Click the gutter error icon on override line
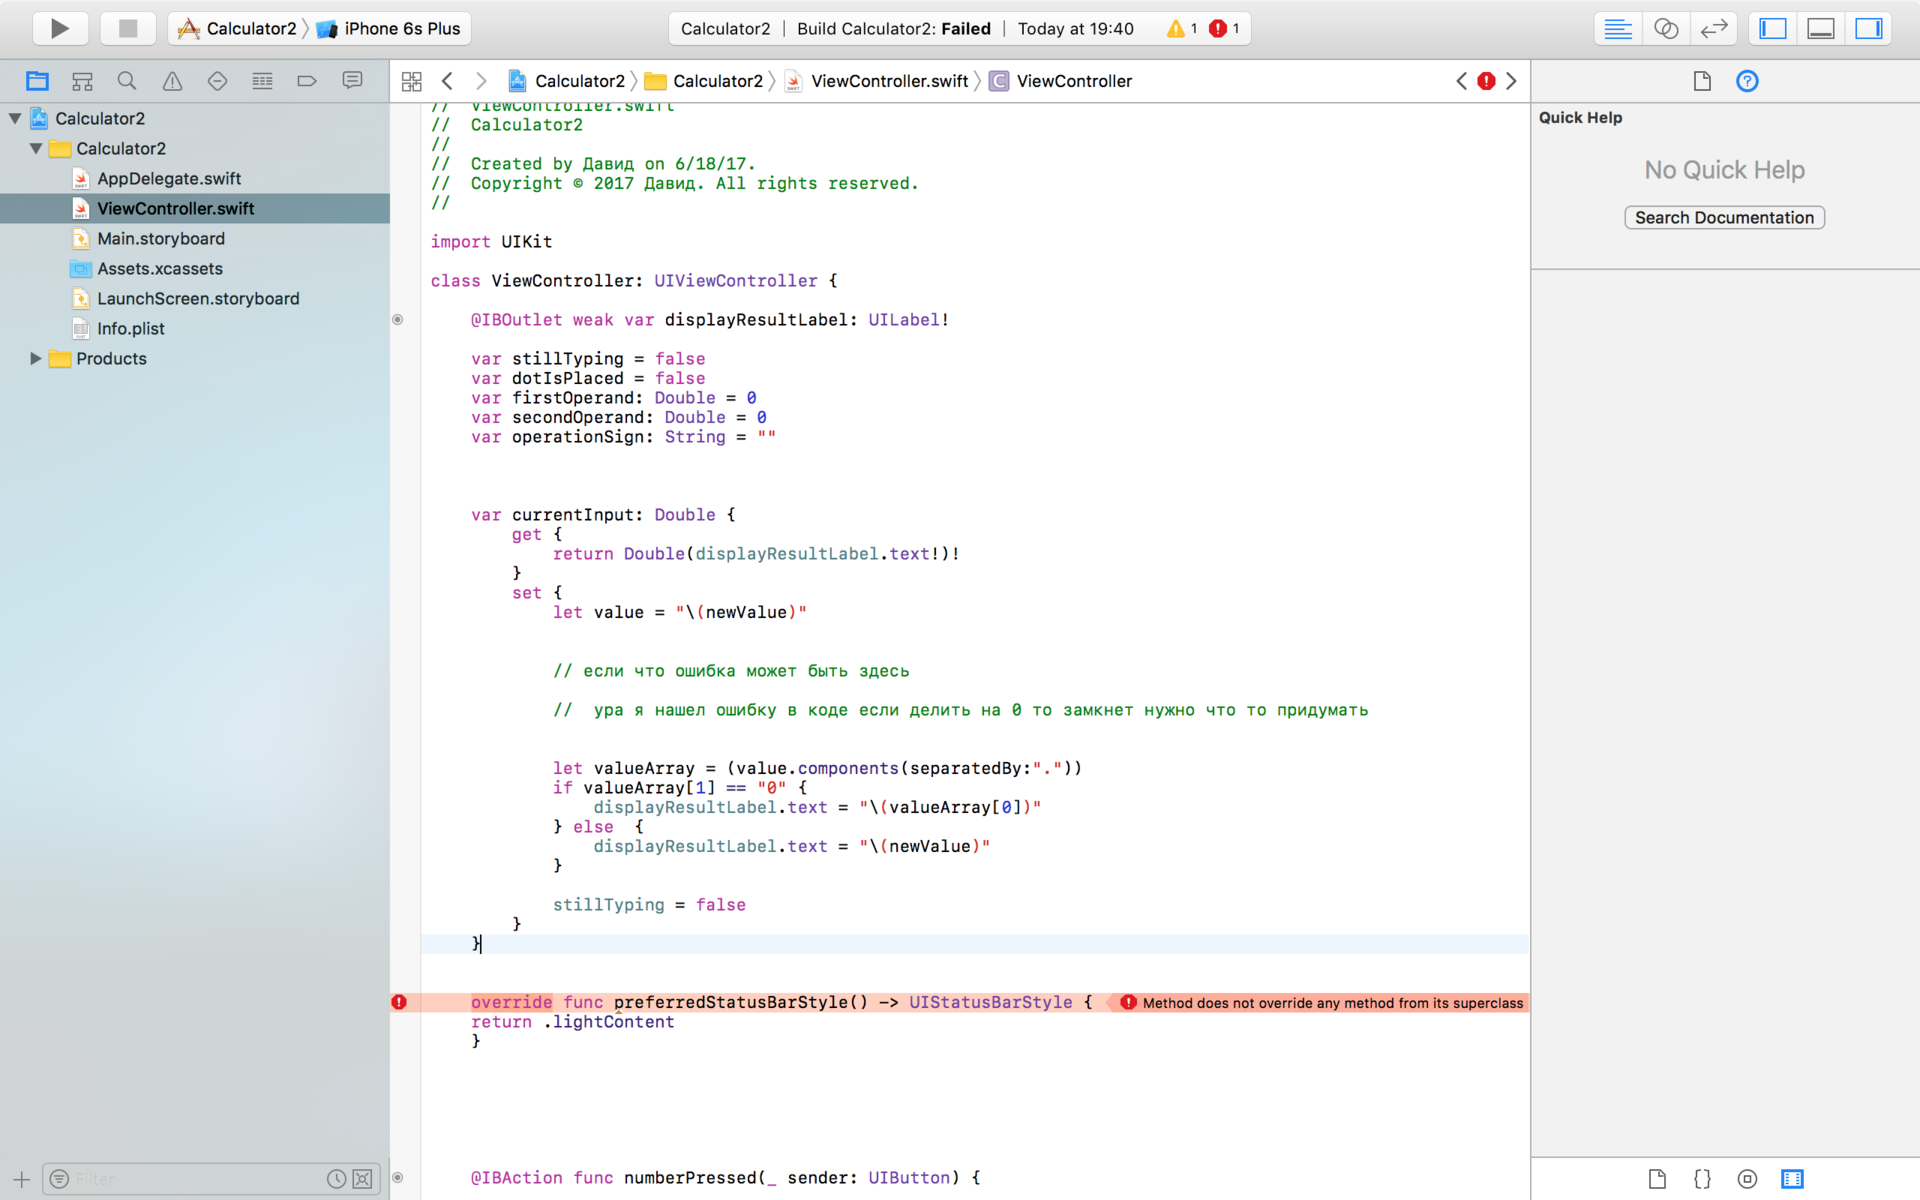The image size is (1920, 1200). [x=399, y=1002]
